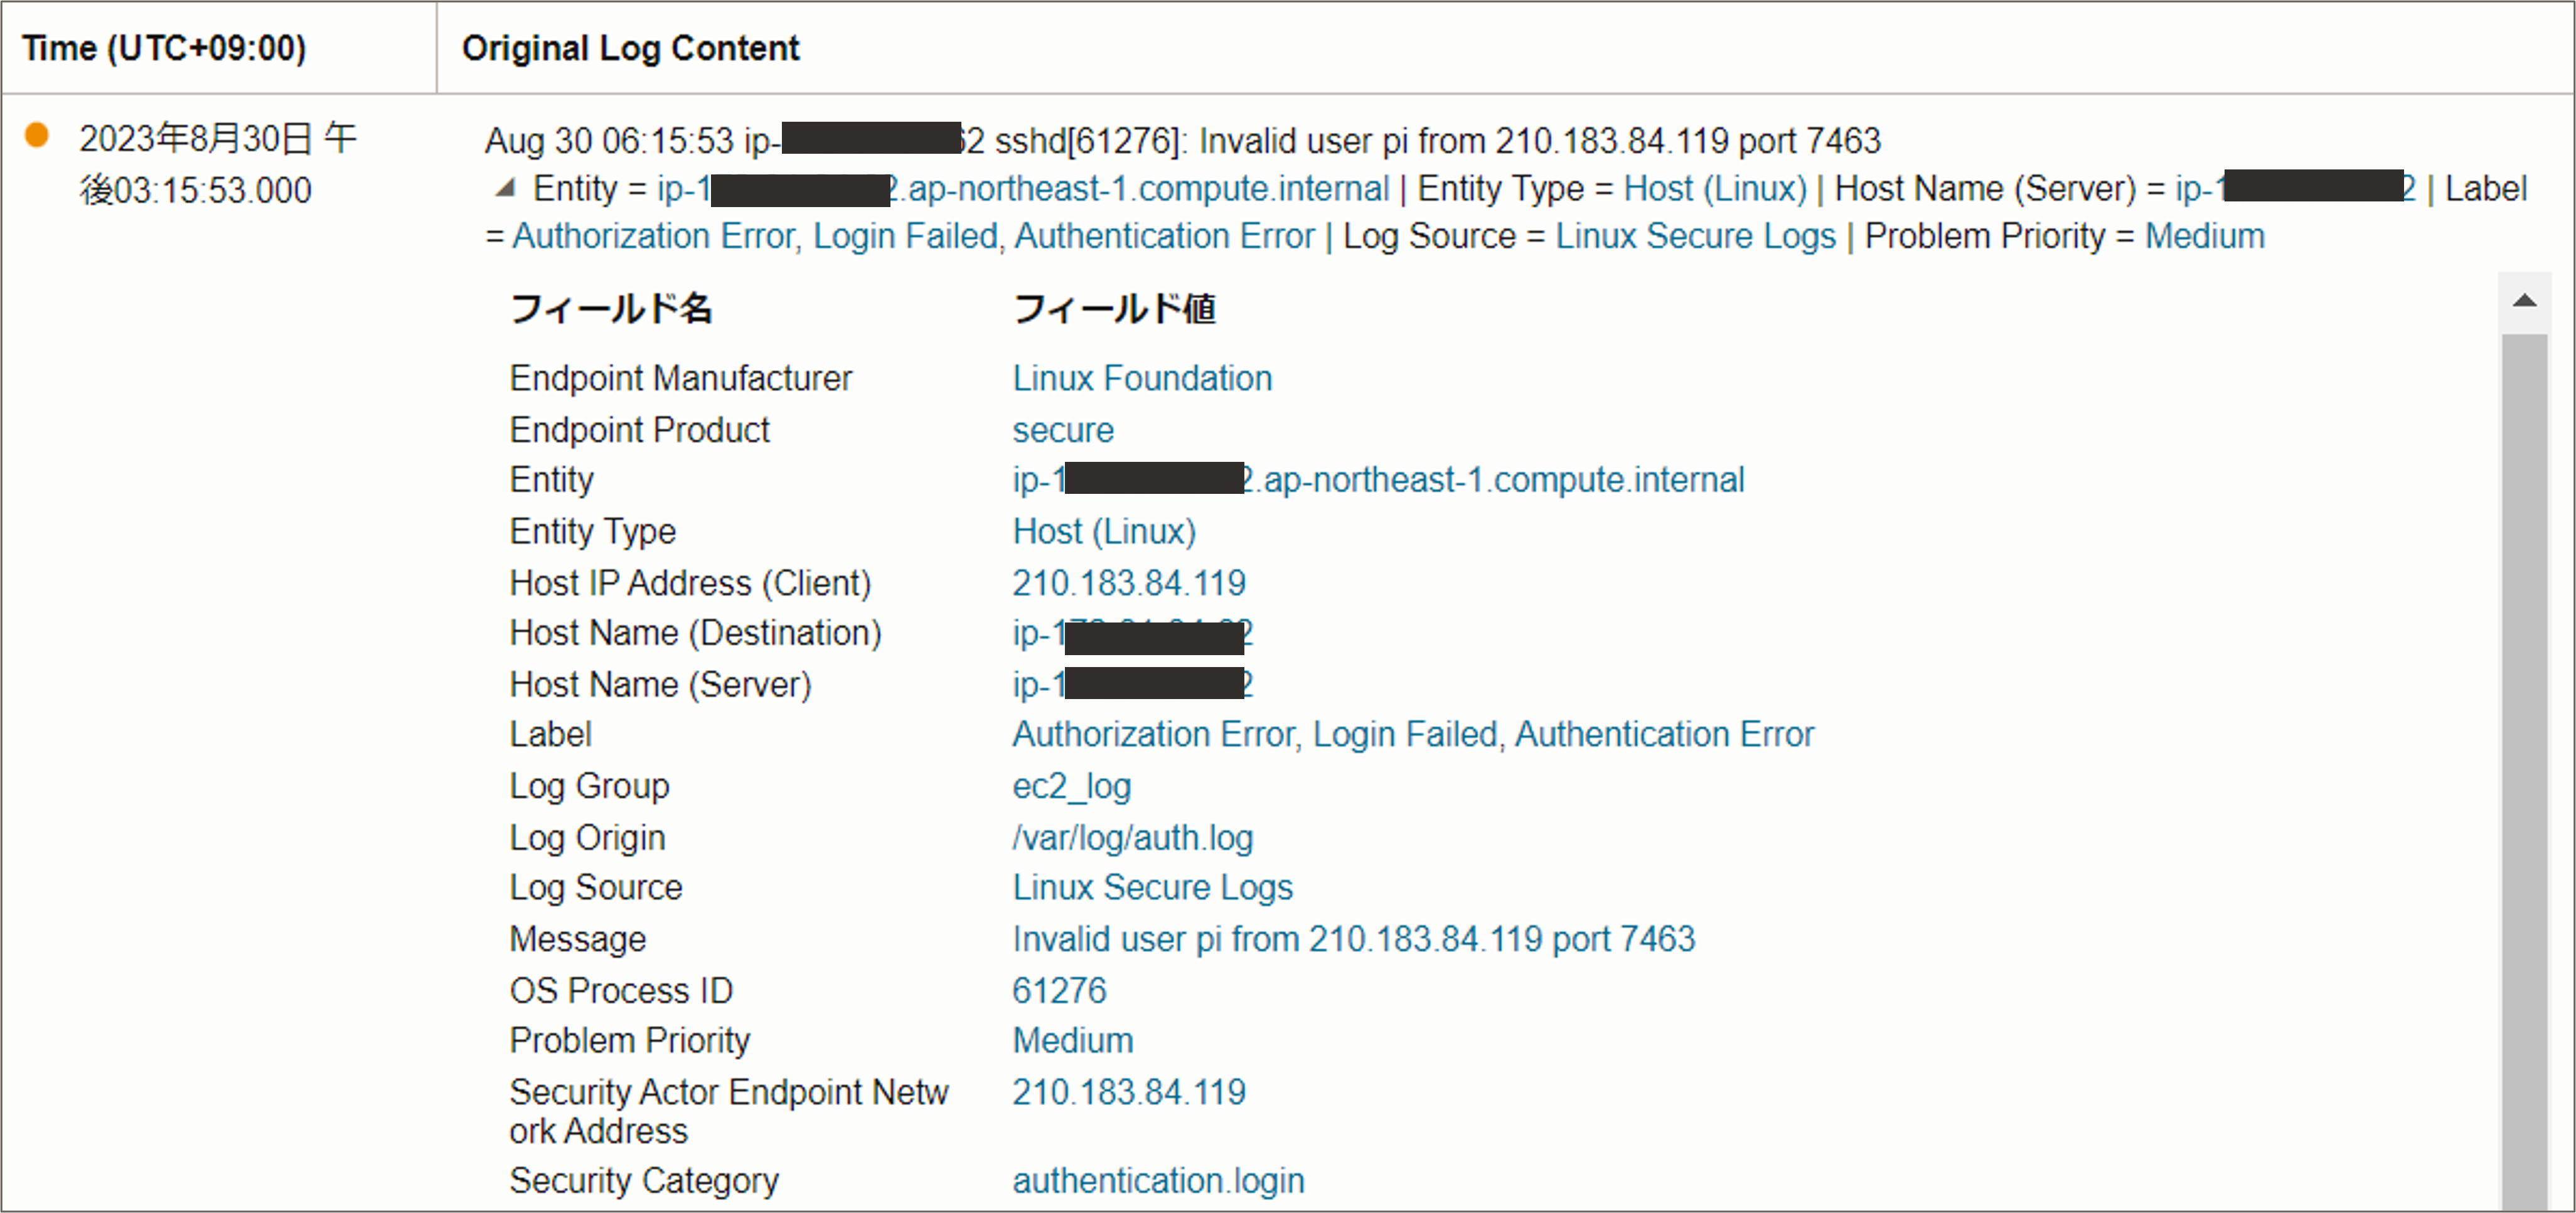Select the "Linux Foundation" Endpoint Manufacturer value
This screenshot has height=1213, width=2576.
(1141, 379)
